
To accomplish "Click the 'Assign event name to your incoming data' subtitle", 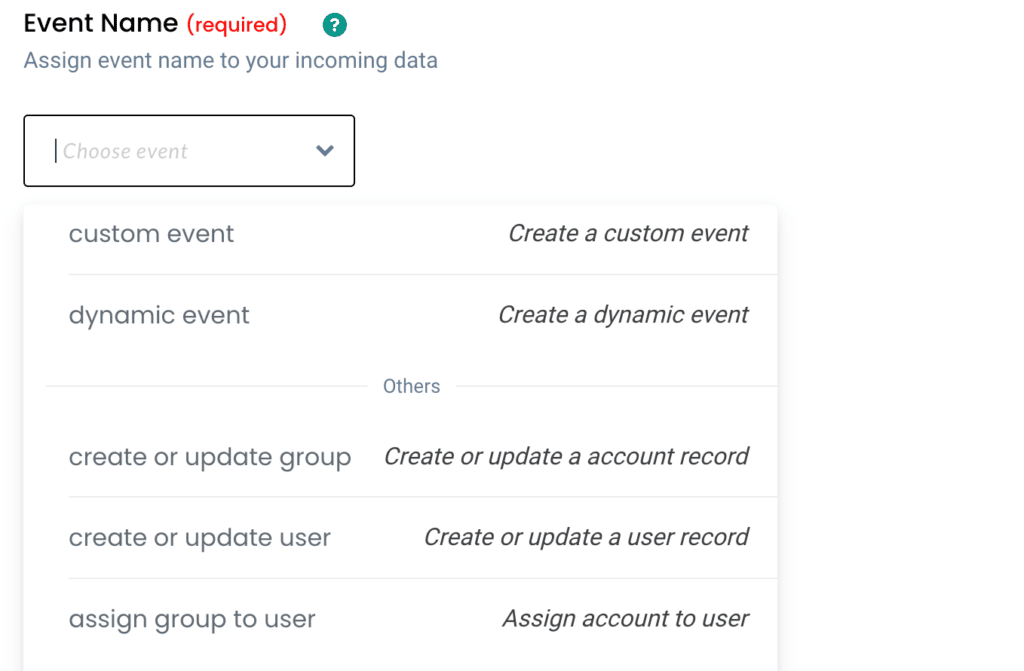I will 230,61.
